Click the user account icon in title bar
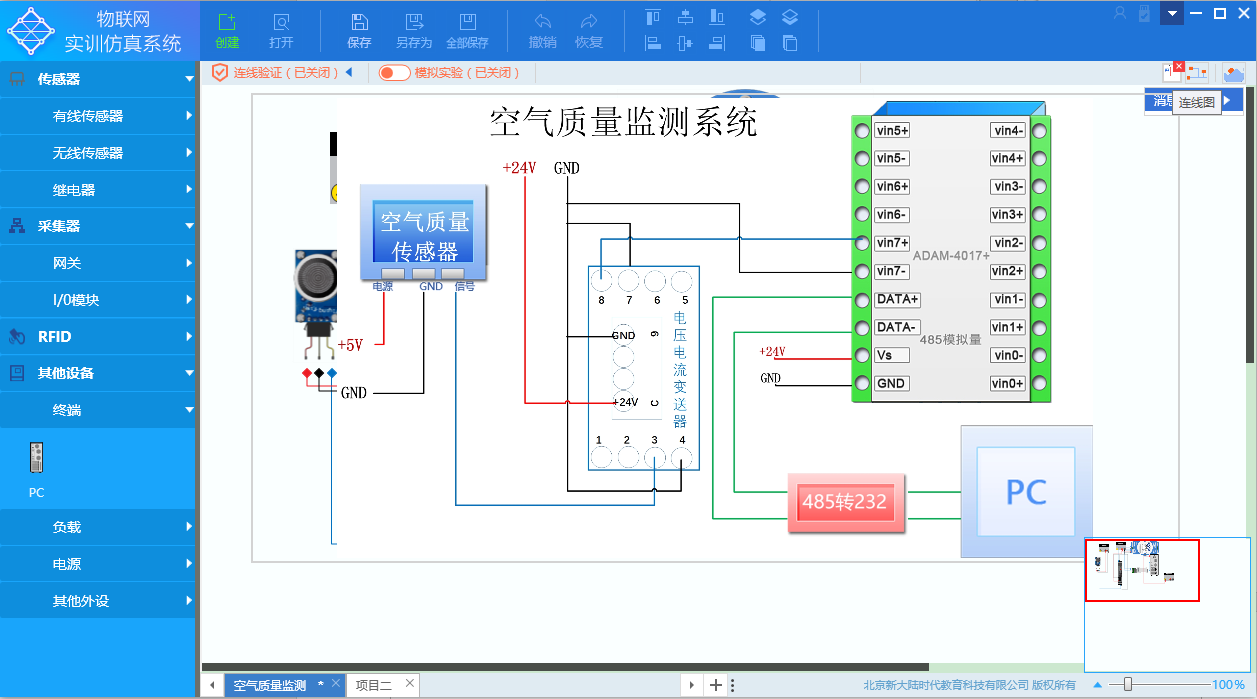The height and width of the screenshot is (699, 1257). 1120,13
